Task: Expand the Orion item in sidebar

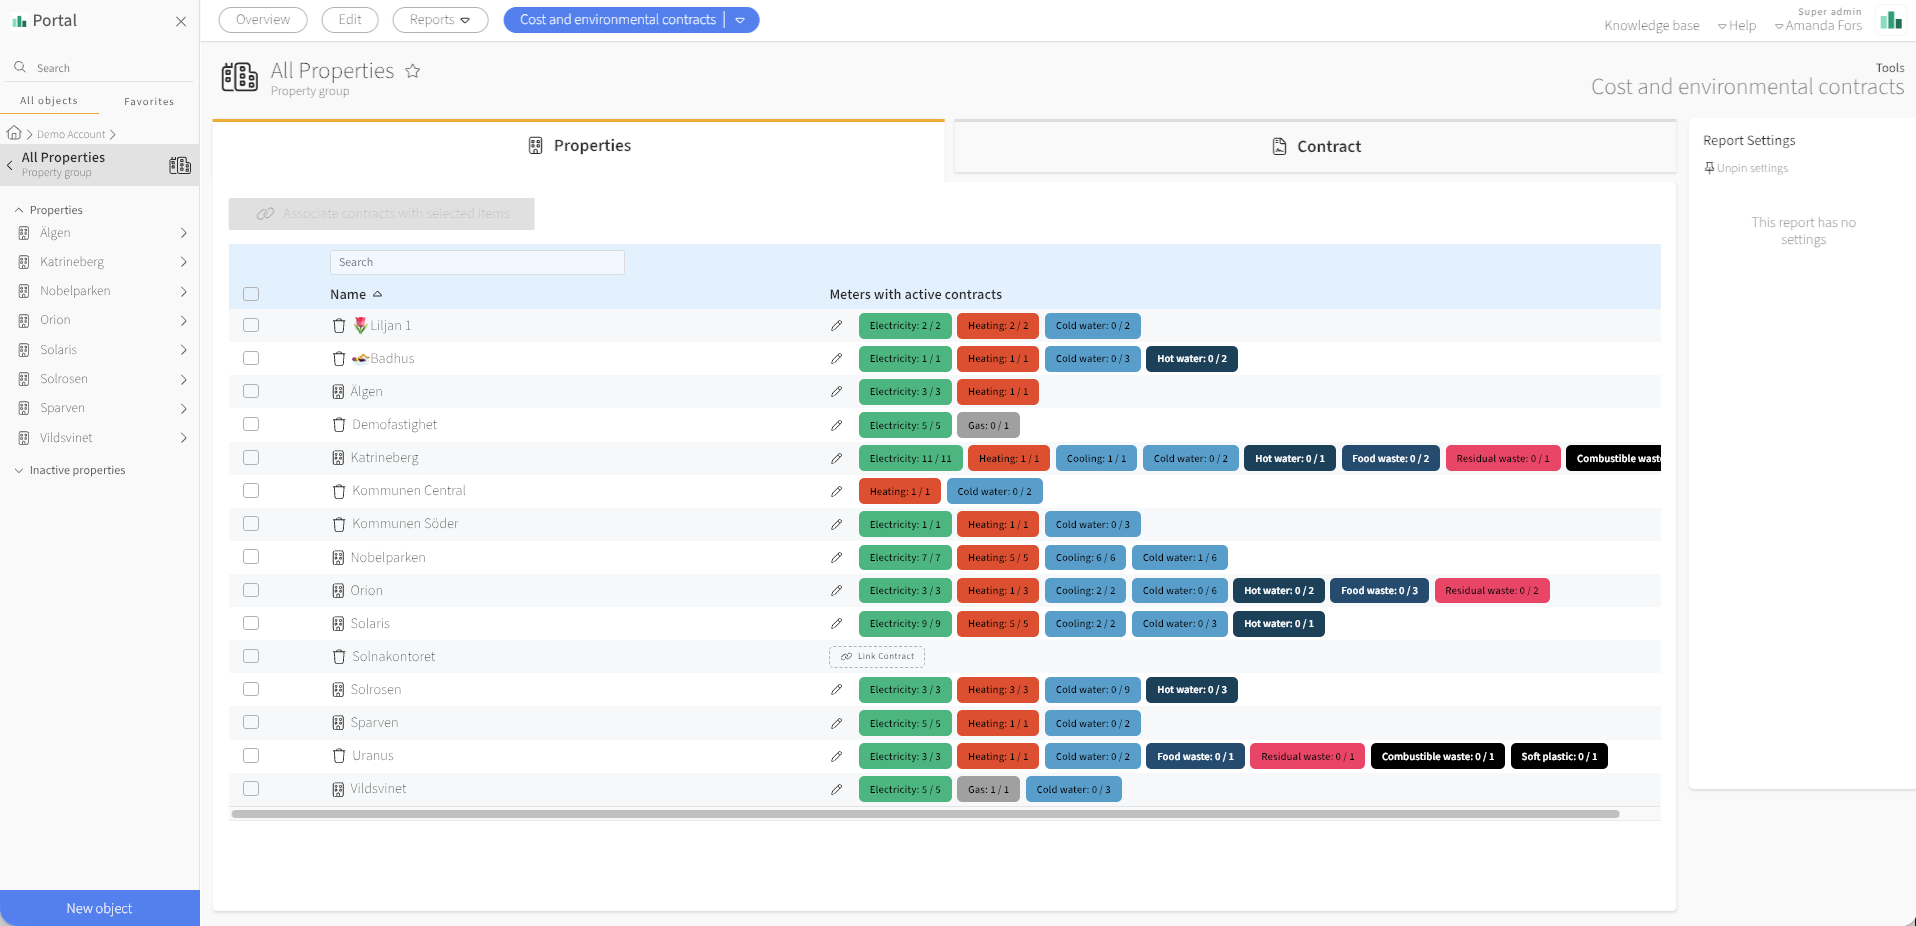Action: 183,321
